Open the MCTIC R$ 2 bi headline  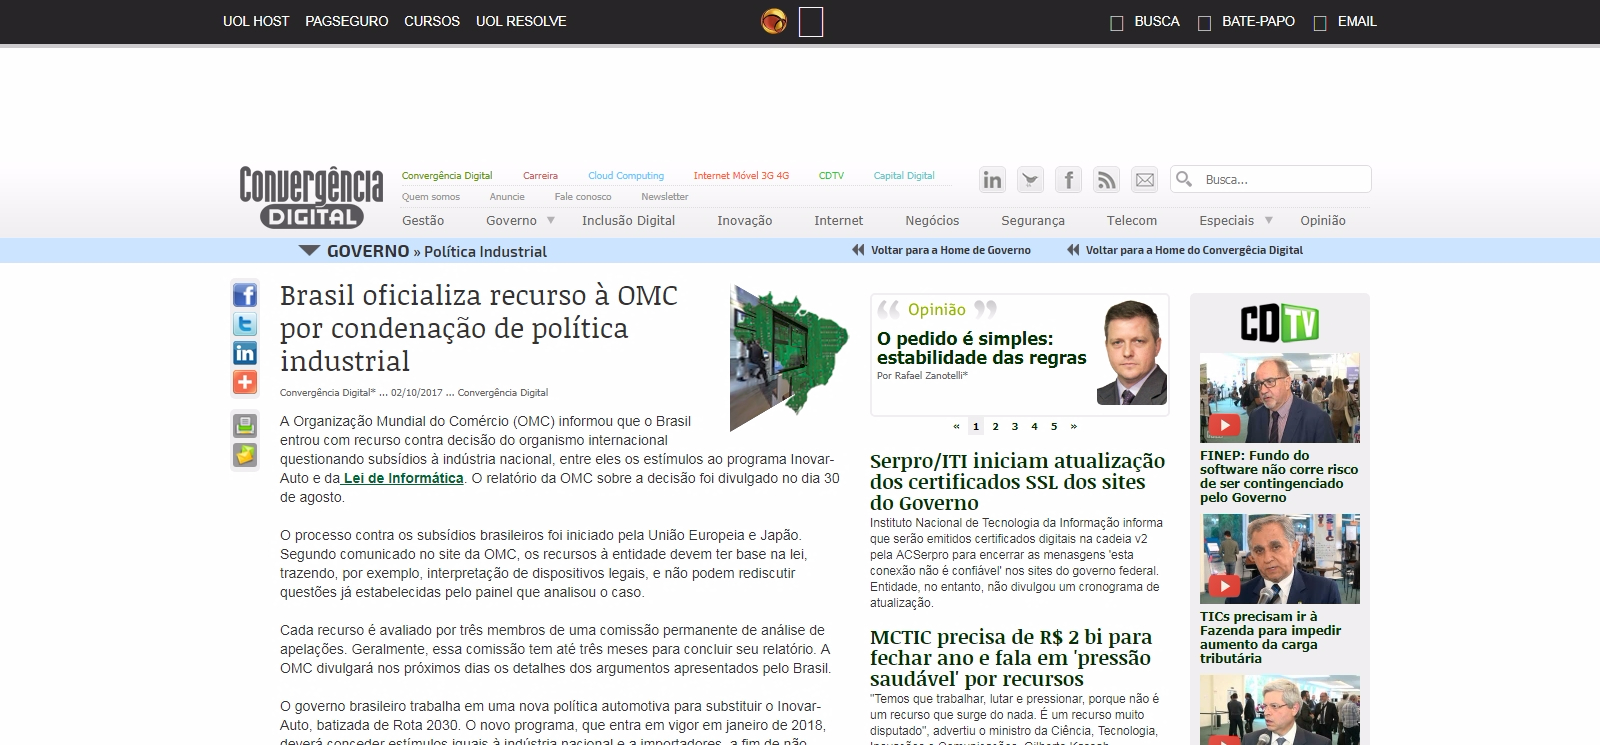[x=1011, y=658]
